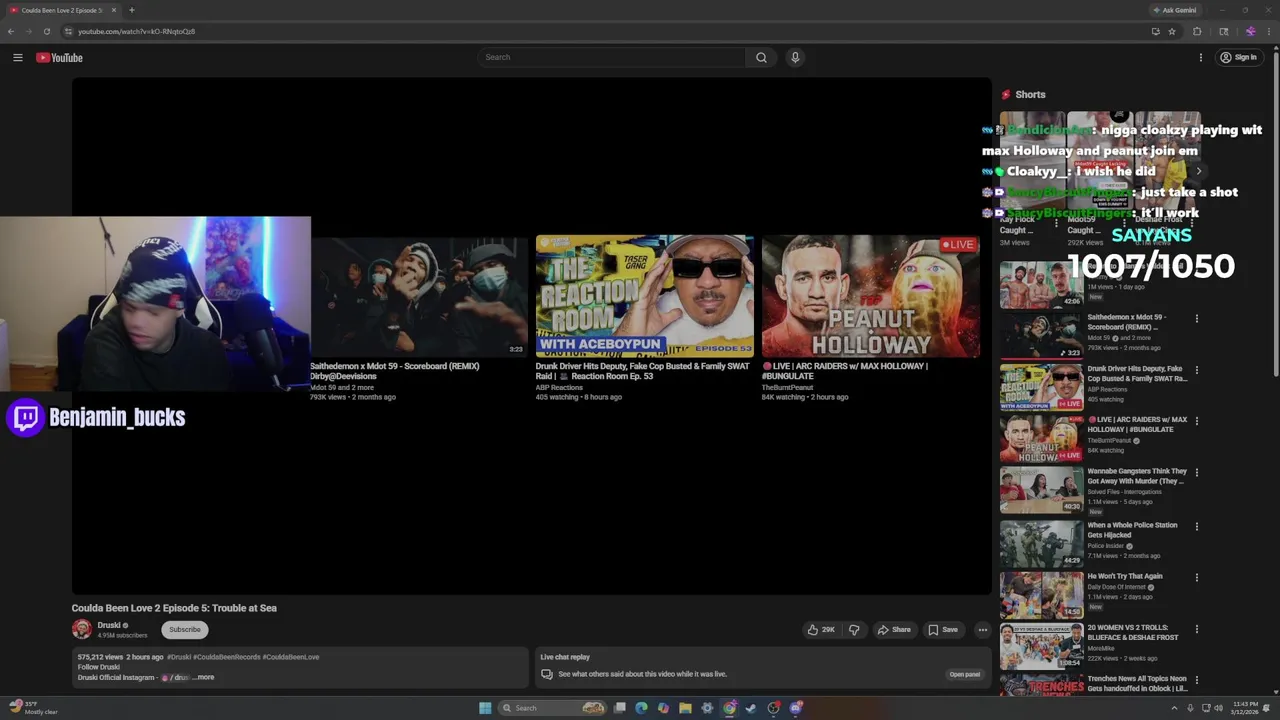Image resolution: width=1280 pixels, height=720 pixels.
Task: Start voice search with the microphone
Action: [795, 57]
